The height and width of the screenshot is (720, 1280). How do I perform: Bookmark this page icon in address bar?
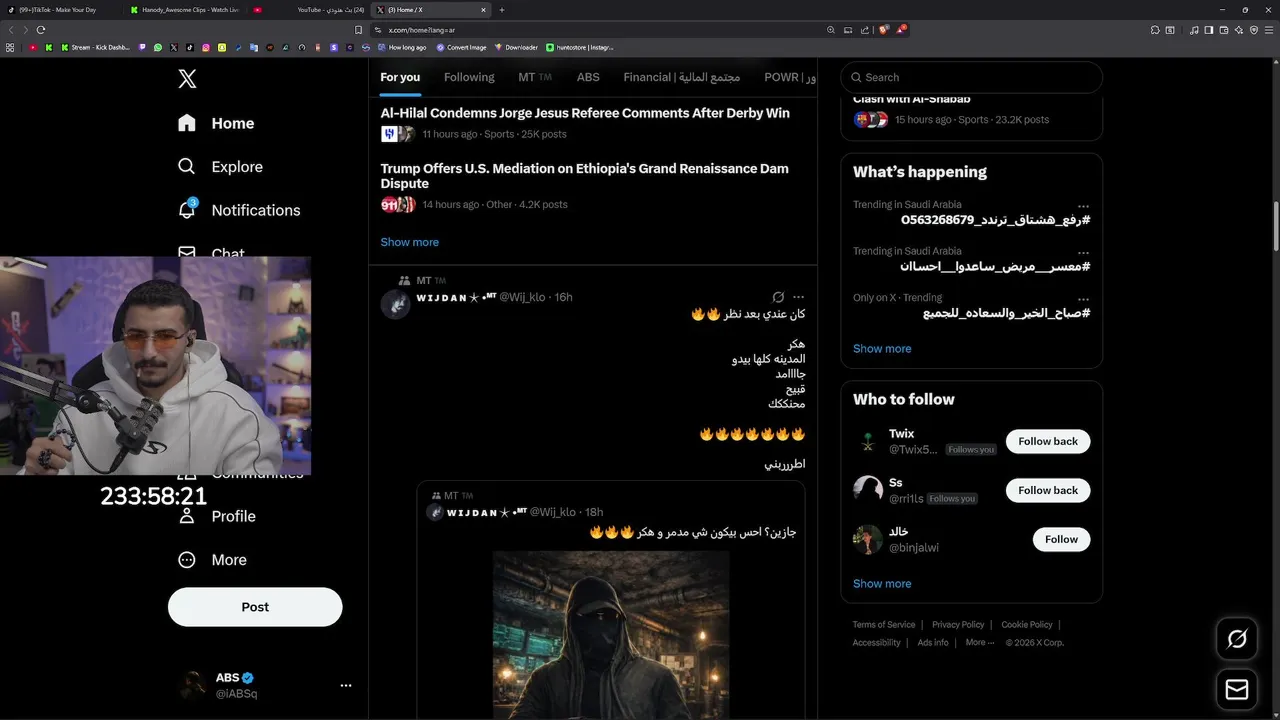[359, 30]
